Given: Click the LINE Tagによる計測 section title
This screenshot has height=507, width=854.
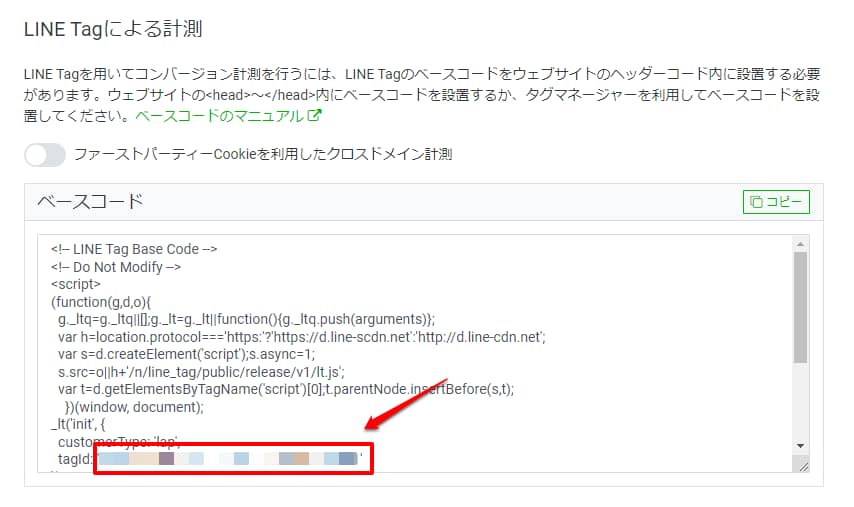Looking at the screenshot, I should point(113,29).
